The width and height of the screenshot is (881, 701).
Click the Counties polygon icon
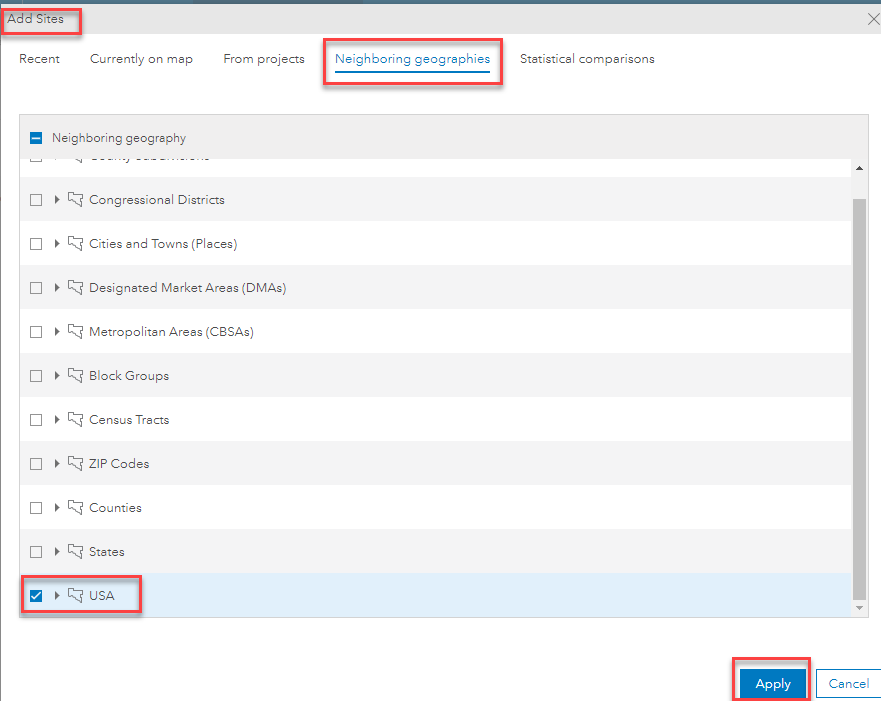(x=75, y=507)
